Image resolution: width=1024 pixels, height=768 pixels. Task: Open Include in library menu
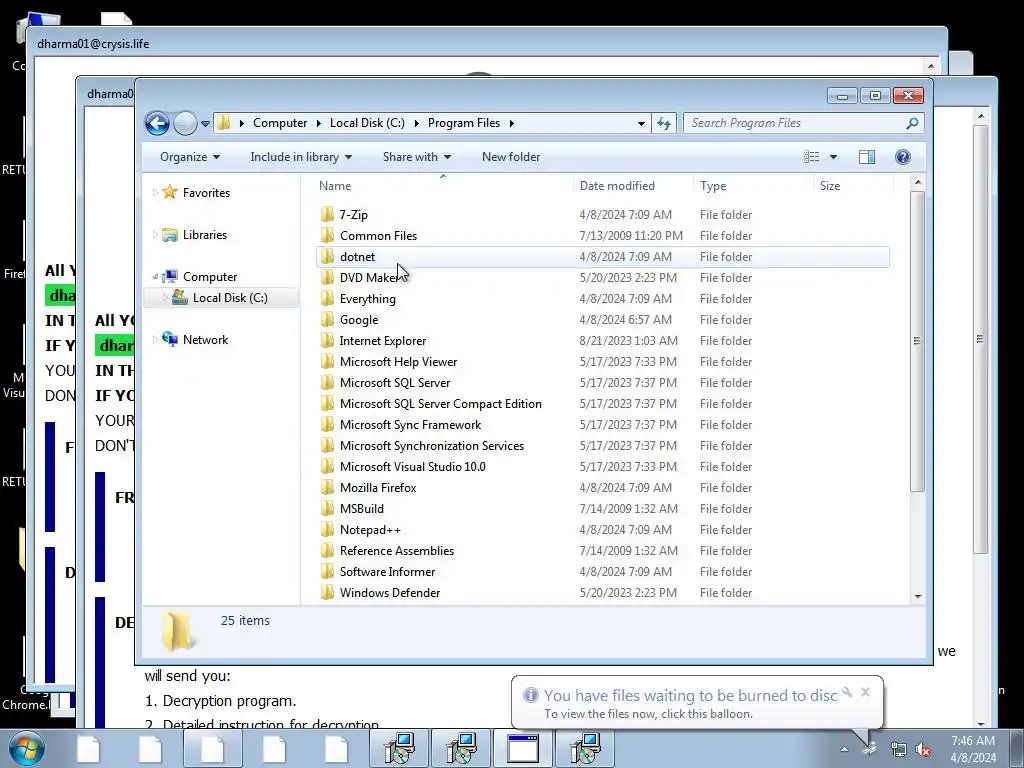click(301, 157)
